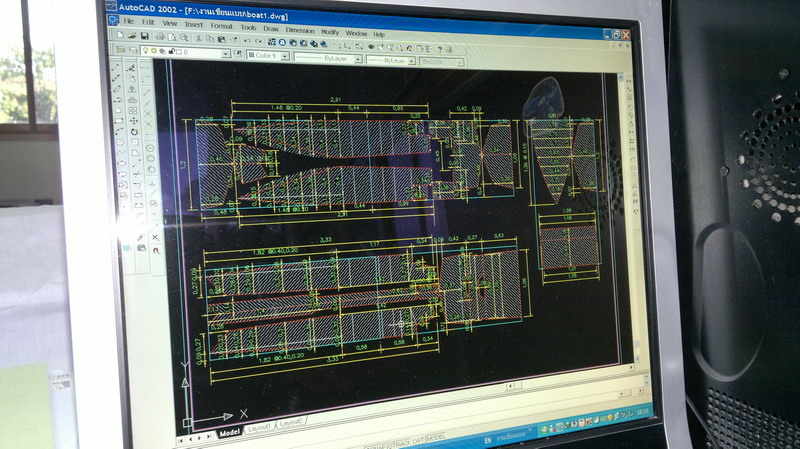The width and height of the screenshot is (800, 449).
Task: Click the 15:15 clock in system tray
Action: pyautogui.click(x=642, y=411)
